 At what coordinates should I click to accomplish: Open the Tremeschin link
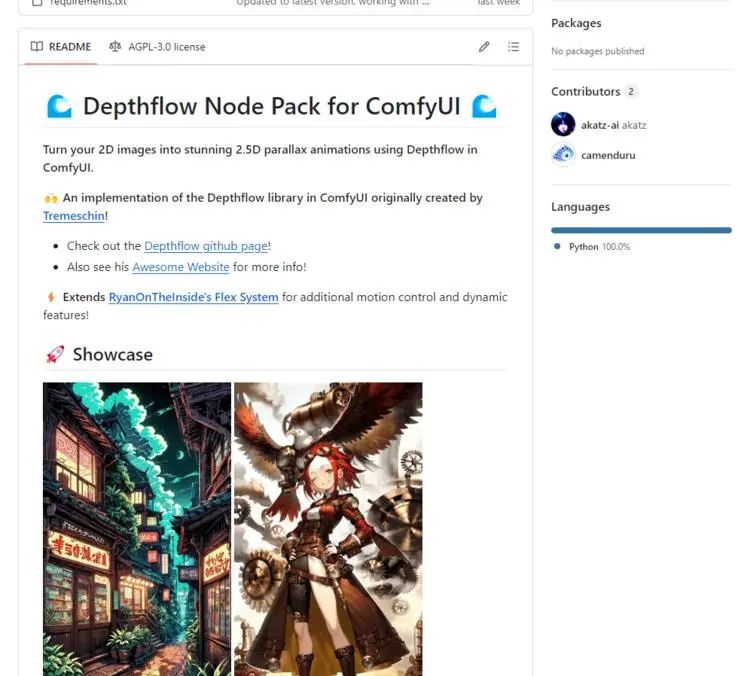74,216
